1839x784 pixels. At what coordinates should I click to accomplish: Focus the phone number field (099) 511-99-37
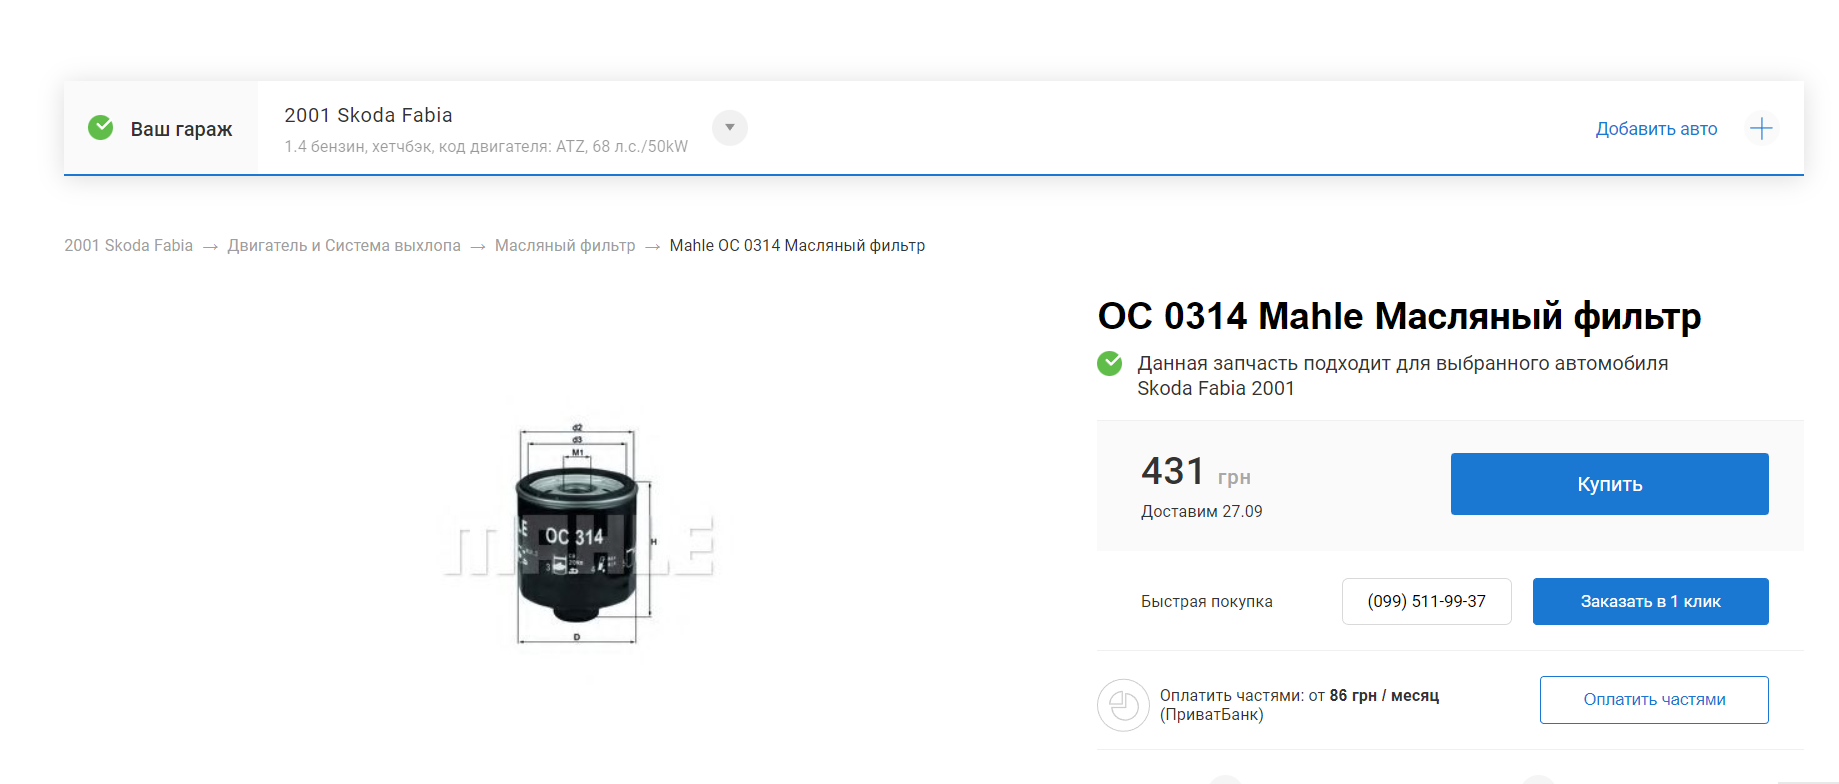[1426, 601]
